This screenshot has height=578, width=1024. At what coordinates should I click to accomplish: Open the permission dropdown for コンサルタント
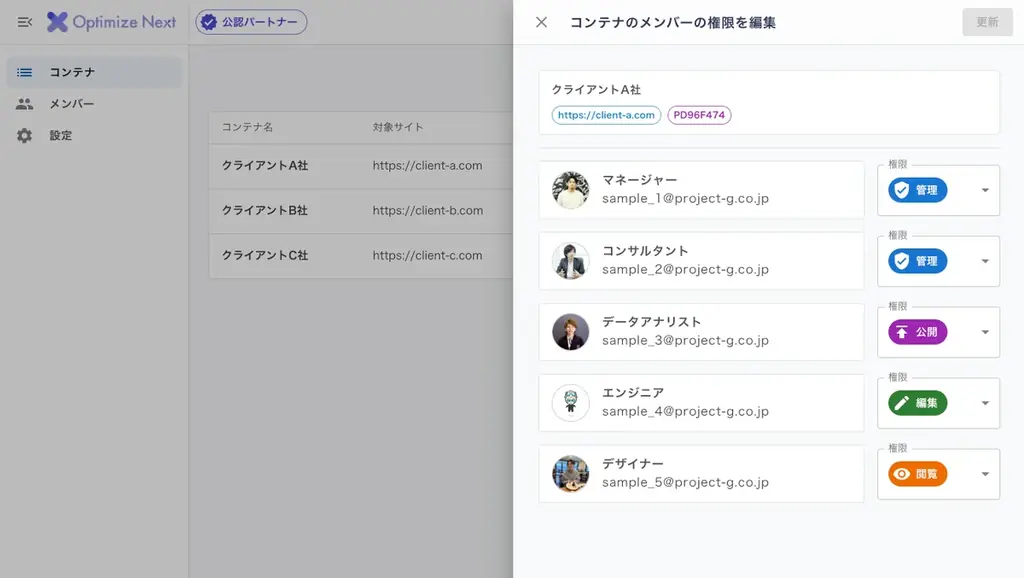[x=984, y=261]
